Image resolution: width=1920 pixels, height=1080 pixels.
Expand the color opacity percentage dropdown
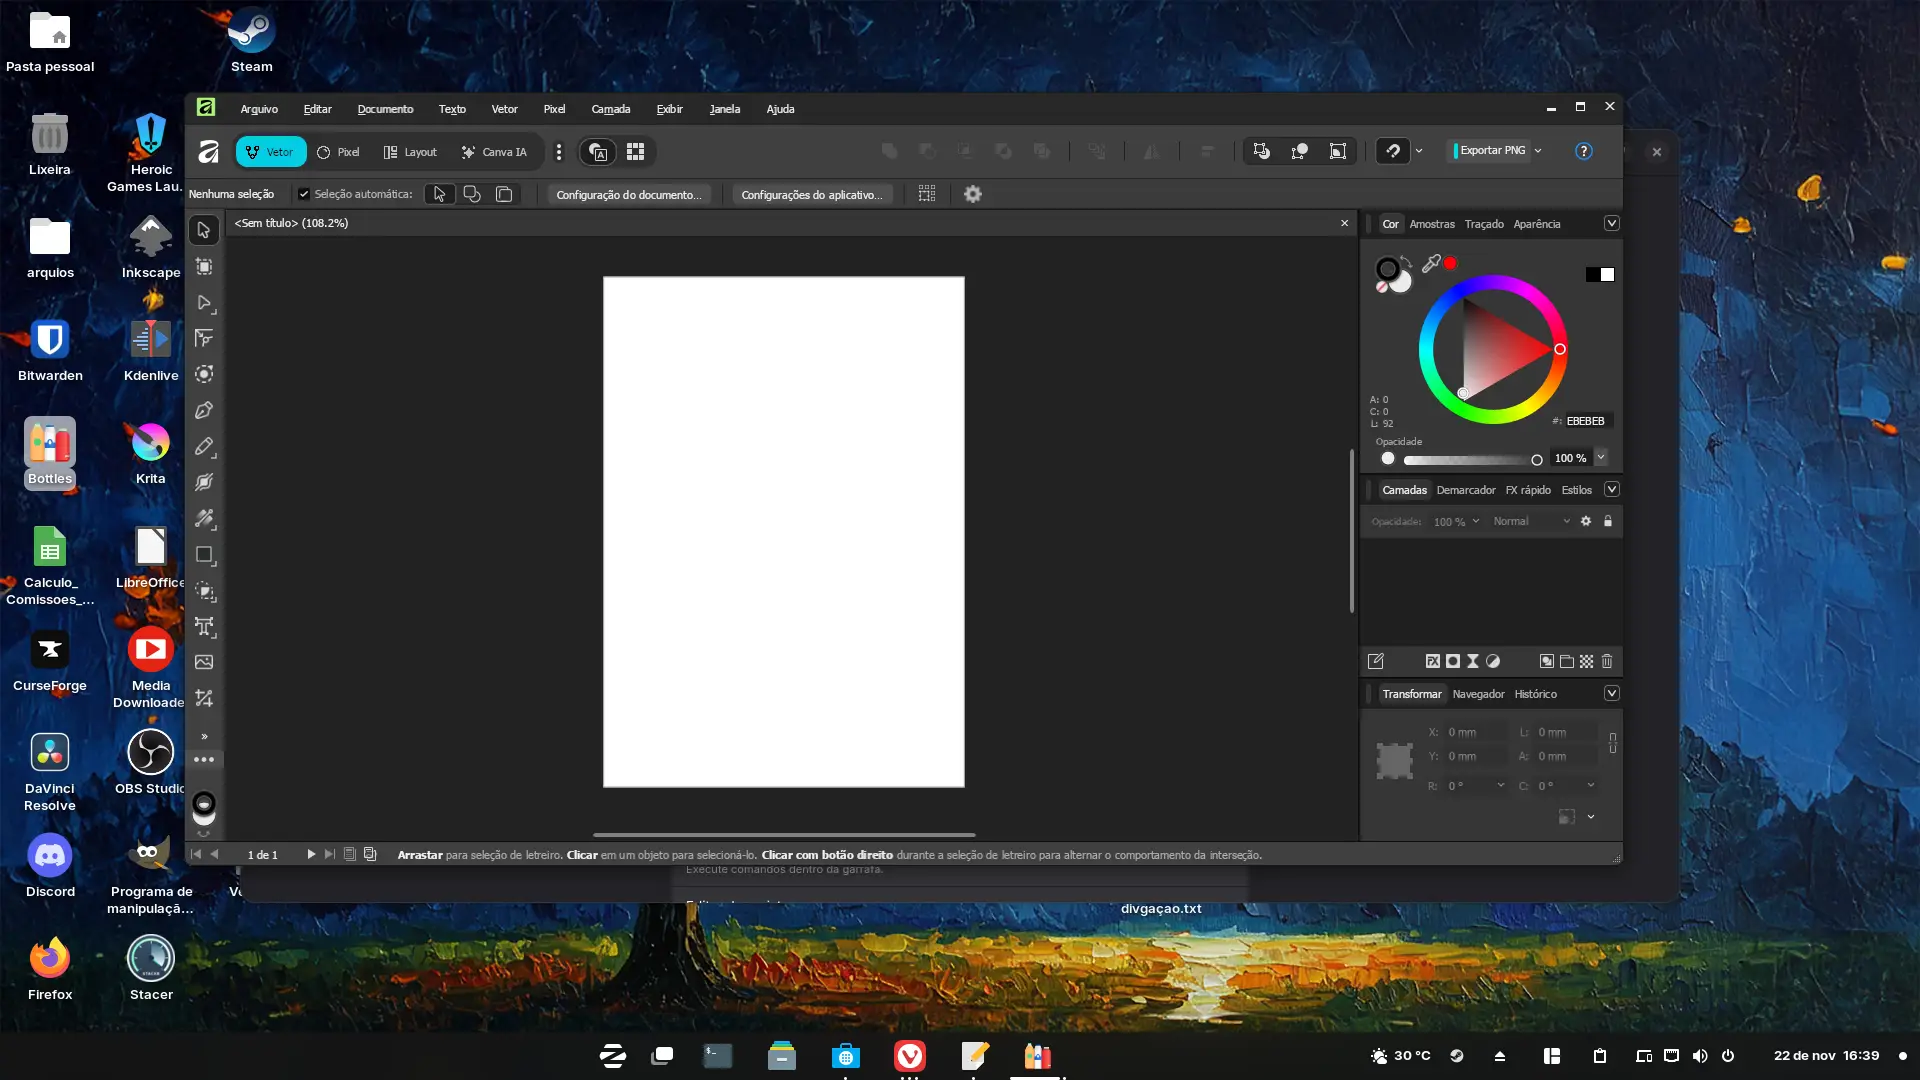[x=1601, y=458]
